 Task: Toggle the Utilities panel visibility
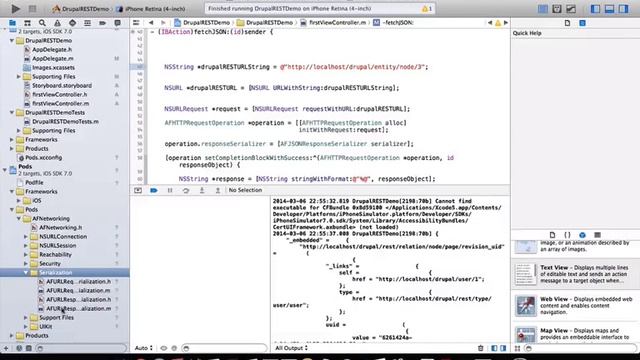[x=623, y=9]
